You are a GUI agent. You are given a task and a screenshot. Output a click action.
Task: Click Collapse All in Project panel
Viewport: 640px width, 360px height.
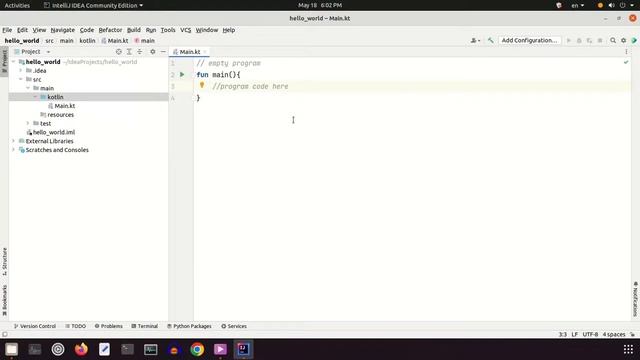(x=140, y=52)
